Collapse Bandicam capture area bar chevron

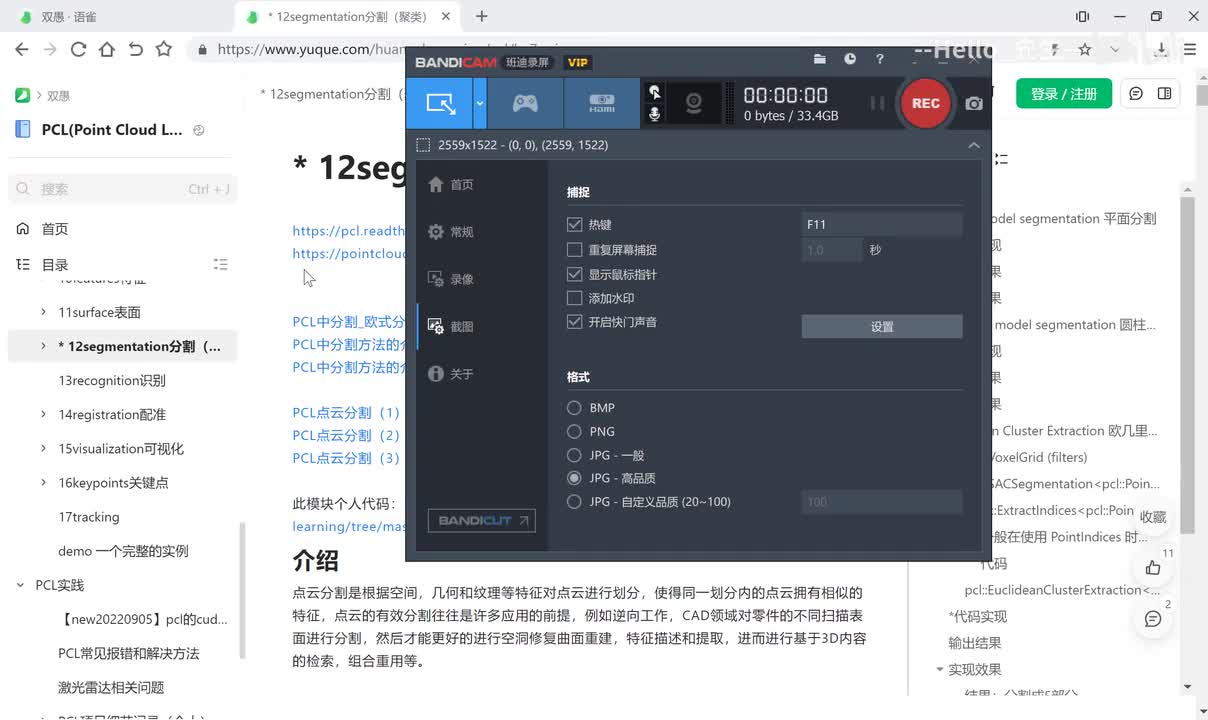click(973, 145)
